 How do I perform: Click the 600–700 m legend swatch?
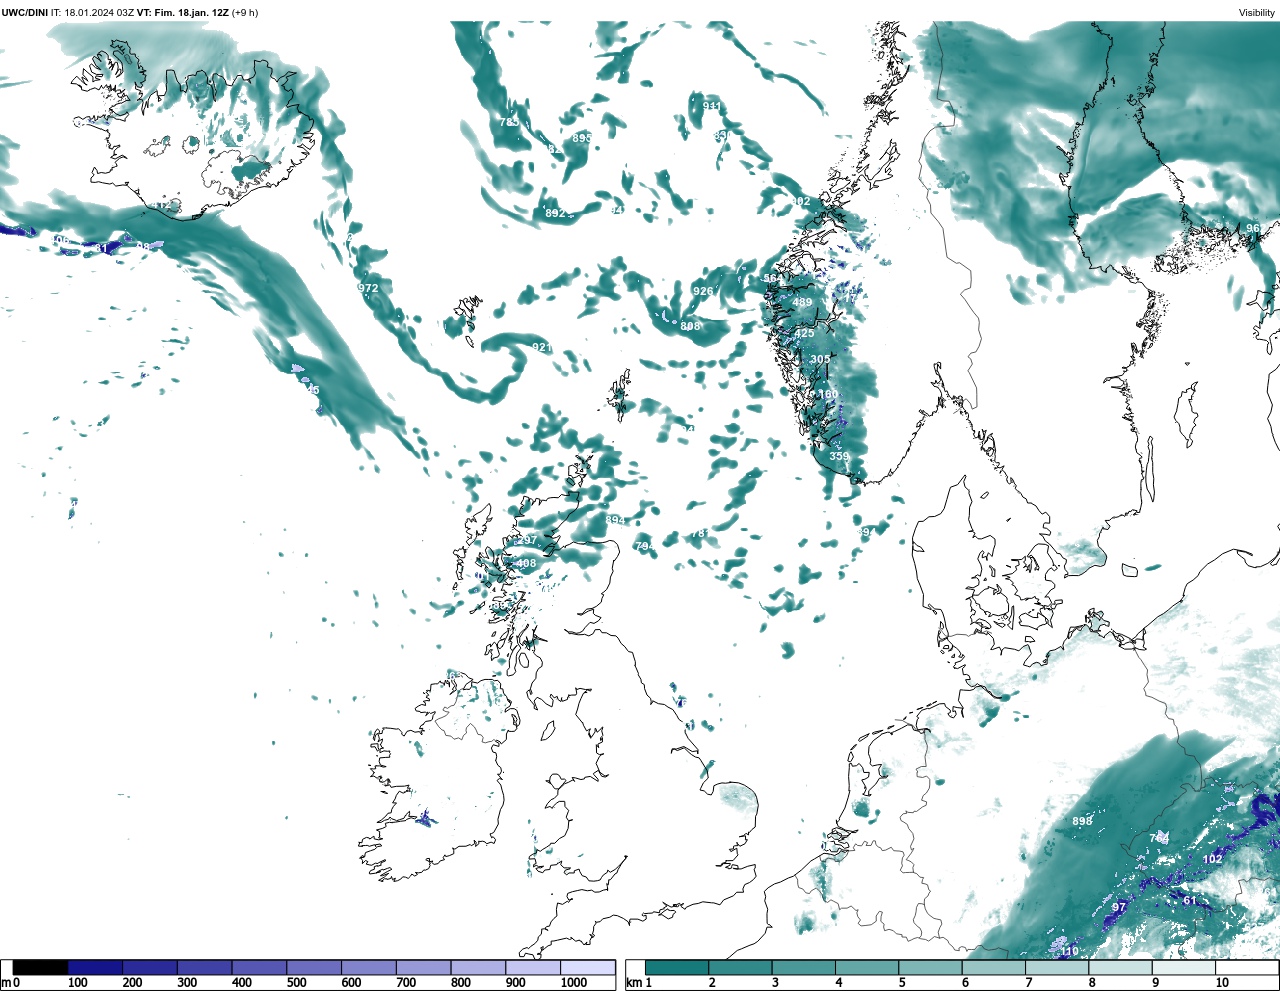(368, 968)
